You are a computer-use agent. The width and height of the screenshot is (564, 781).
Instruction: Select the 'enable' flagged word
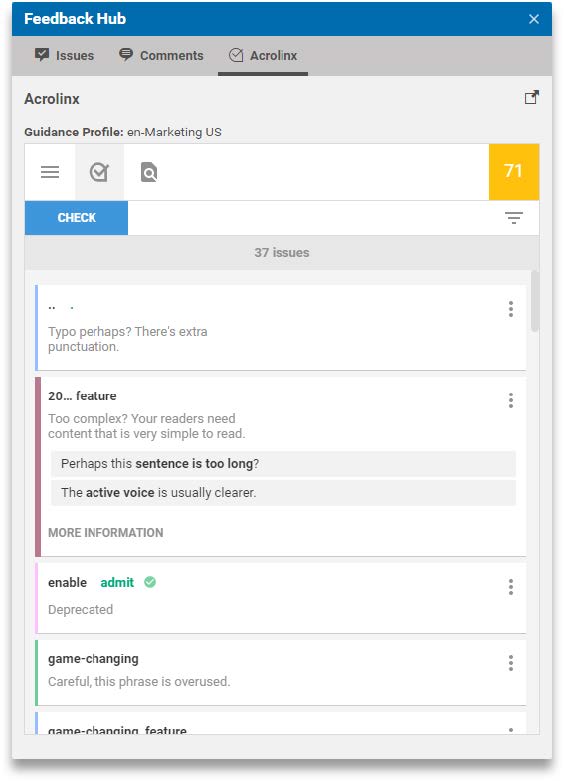(x=67, y=582)
